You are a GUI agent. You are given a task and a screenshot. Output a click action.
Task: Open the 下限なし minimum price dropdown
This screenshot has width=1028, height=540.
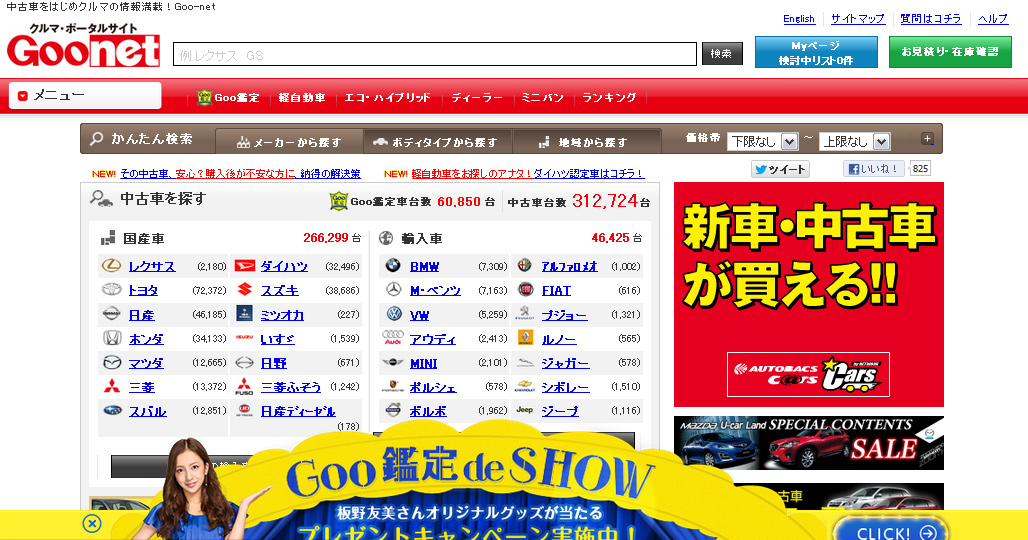762,141
